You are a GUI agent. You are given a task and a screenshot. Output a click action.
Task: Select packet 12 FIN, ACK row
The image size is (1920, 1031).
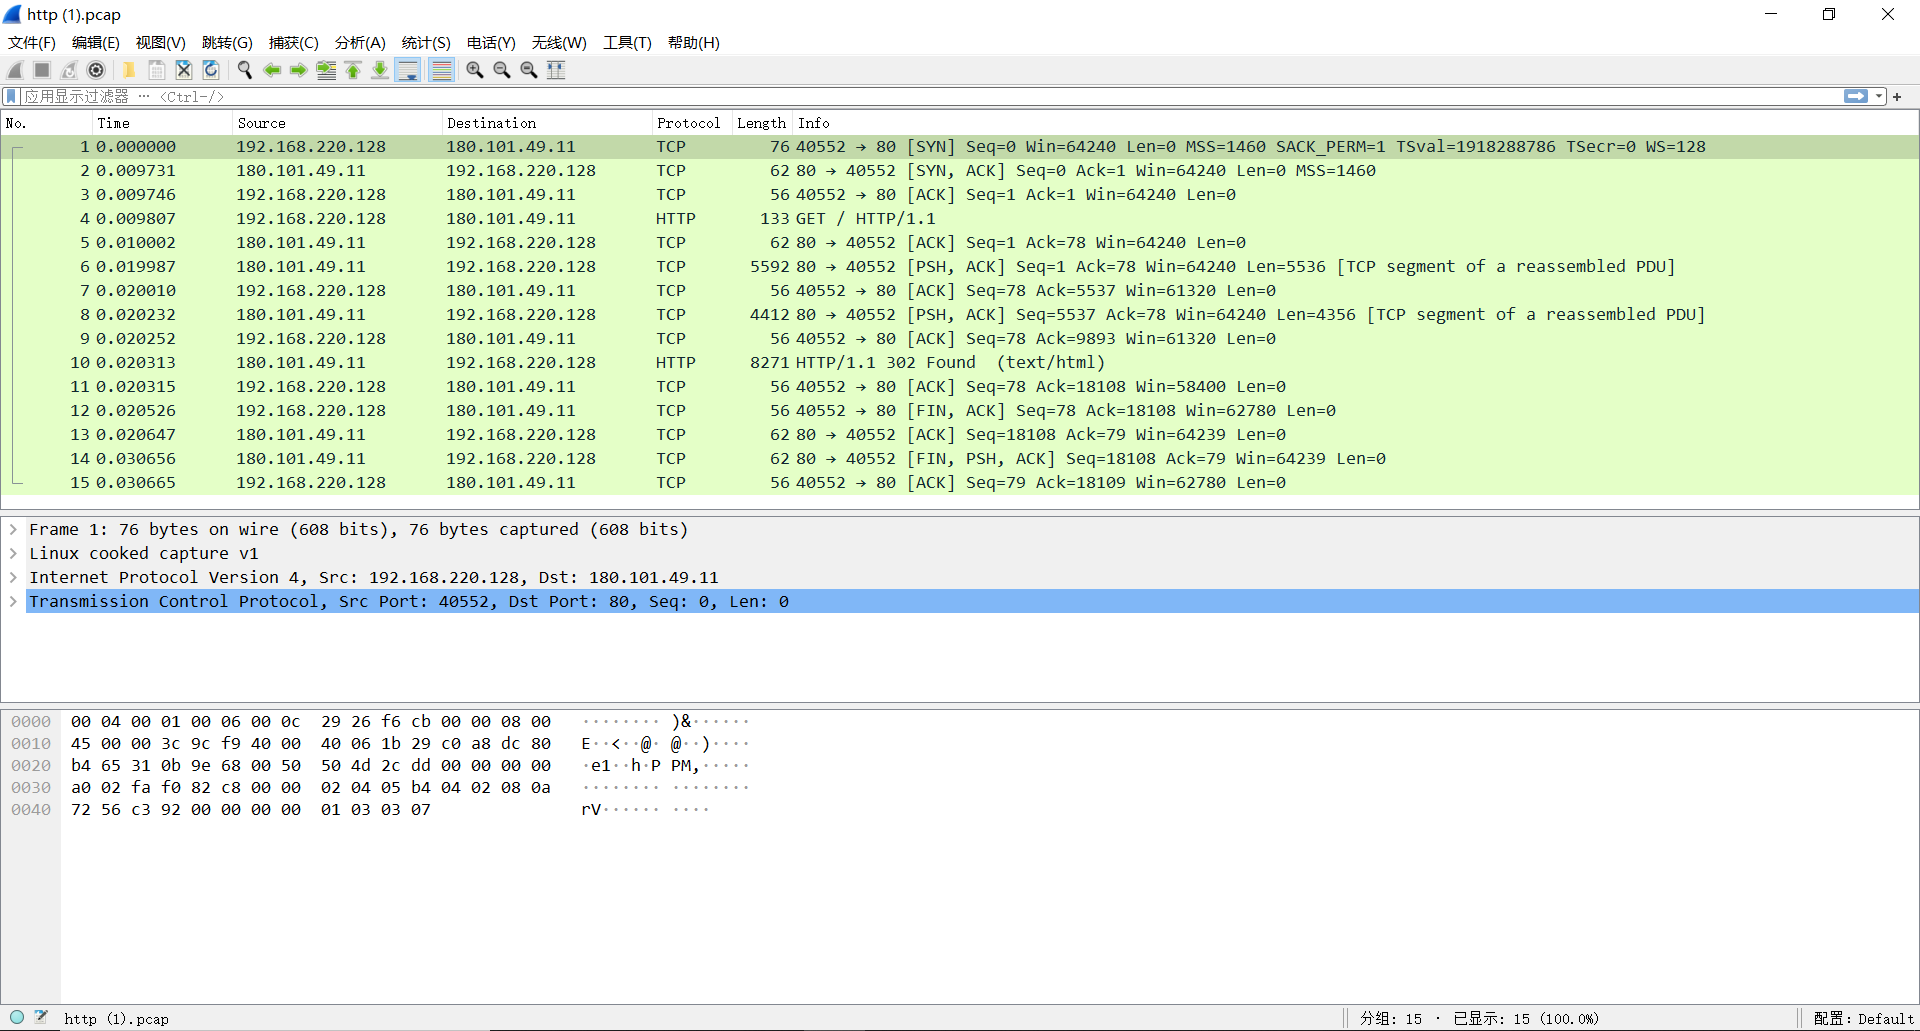pyautogui.click(x=960, y=410)
